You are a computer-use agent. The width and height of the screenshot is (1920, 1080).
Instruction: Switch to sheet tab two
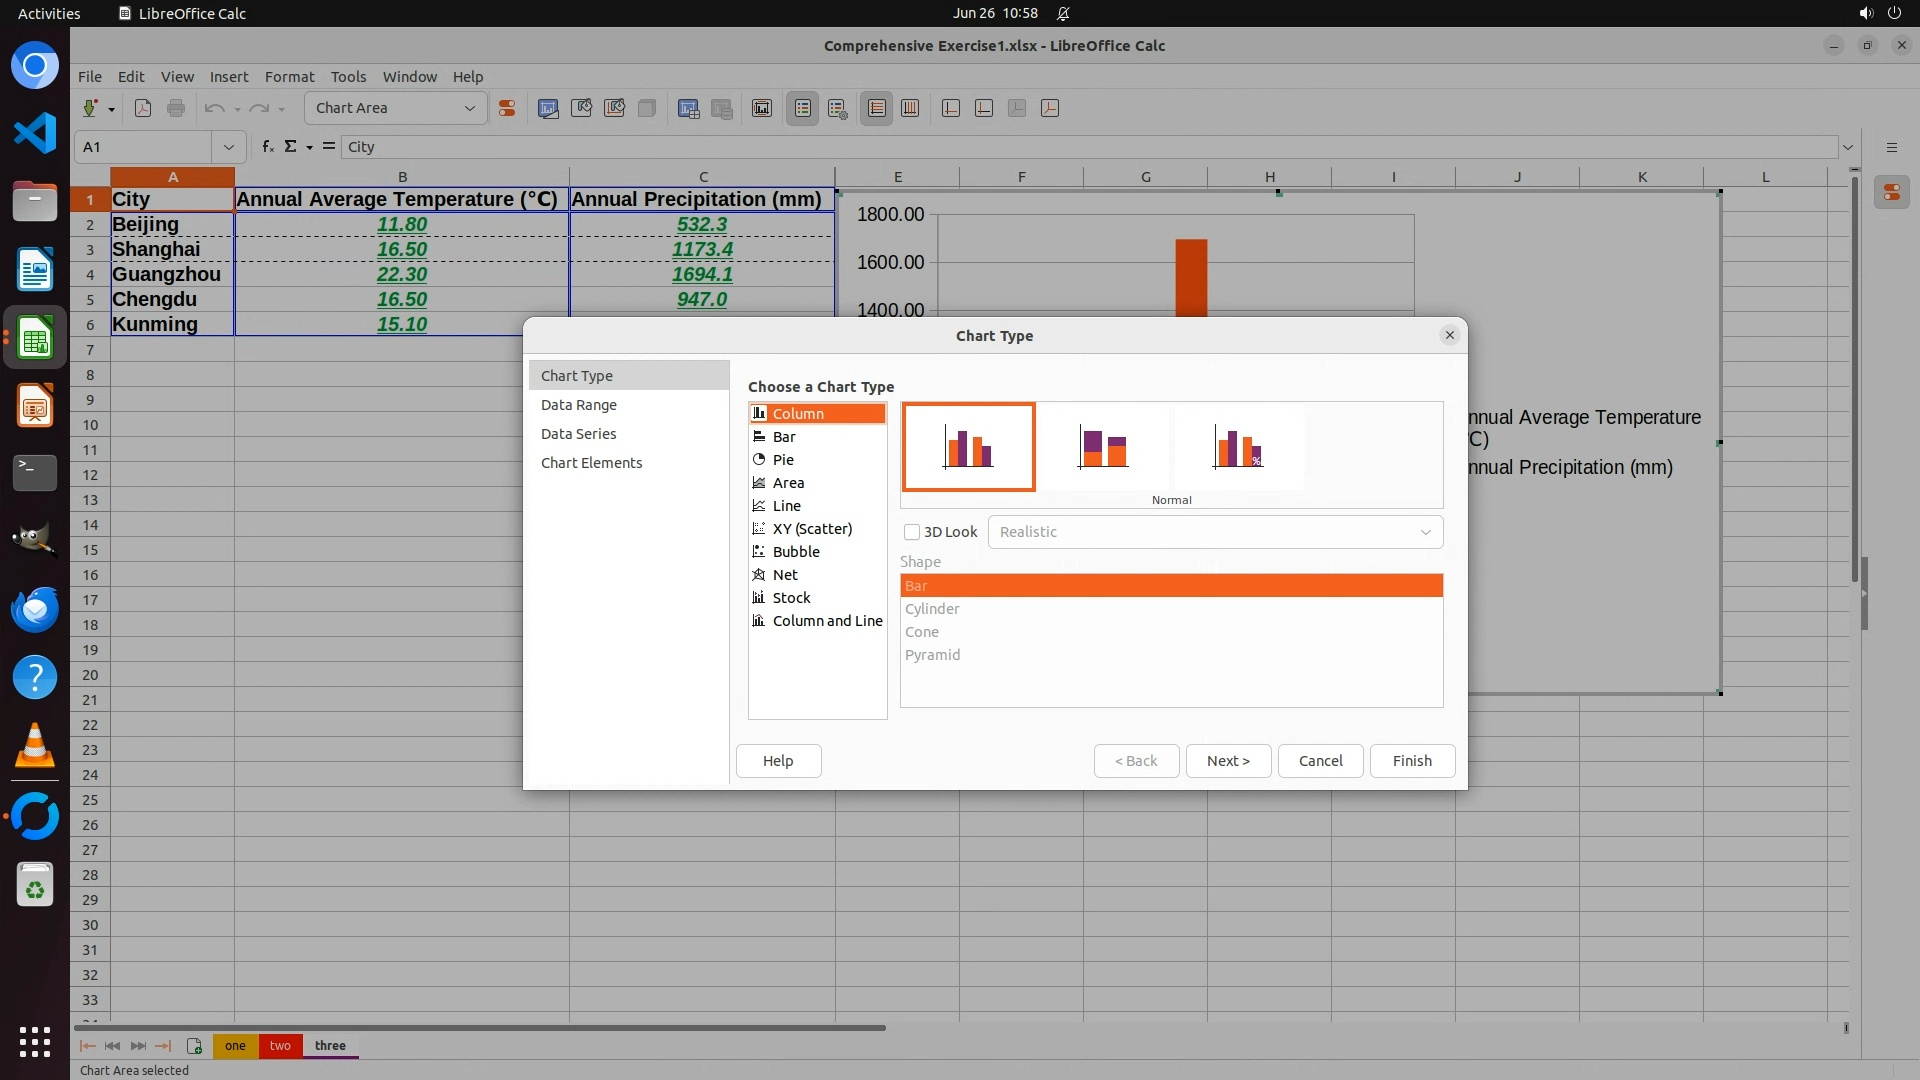point(280,1046)
